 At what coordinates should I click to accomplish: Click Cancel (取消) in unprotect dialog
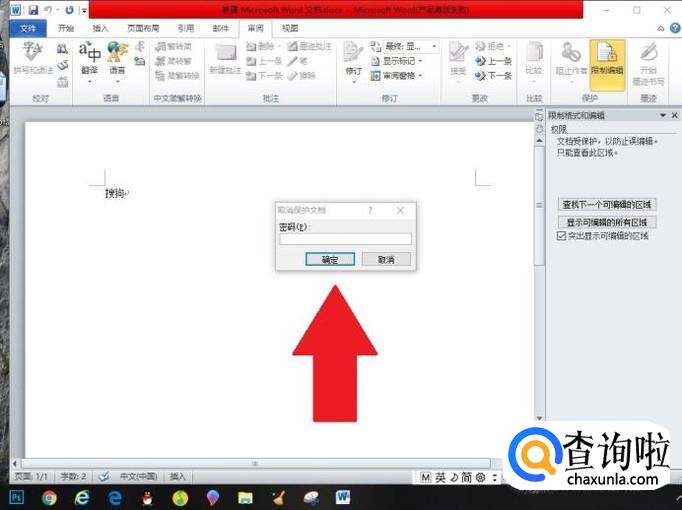coord(386,260)
